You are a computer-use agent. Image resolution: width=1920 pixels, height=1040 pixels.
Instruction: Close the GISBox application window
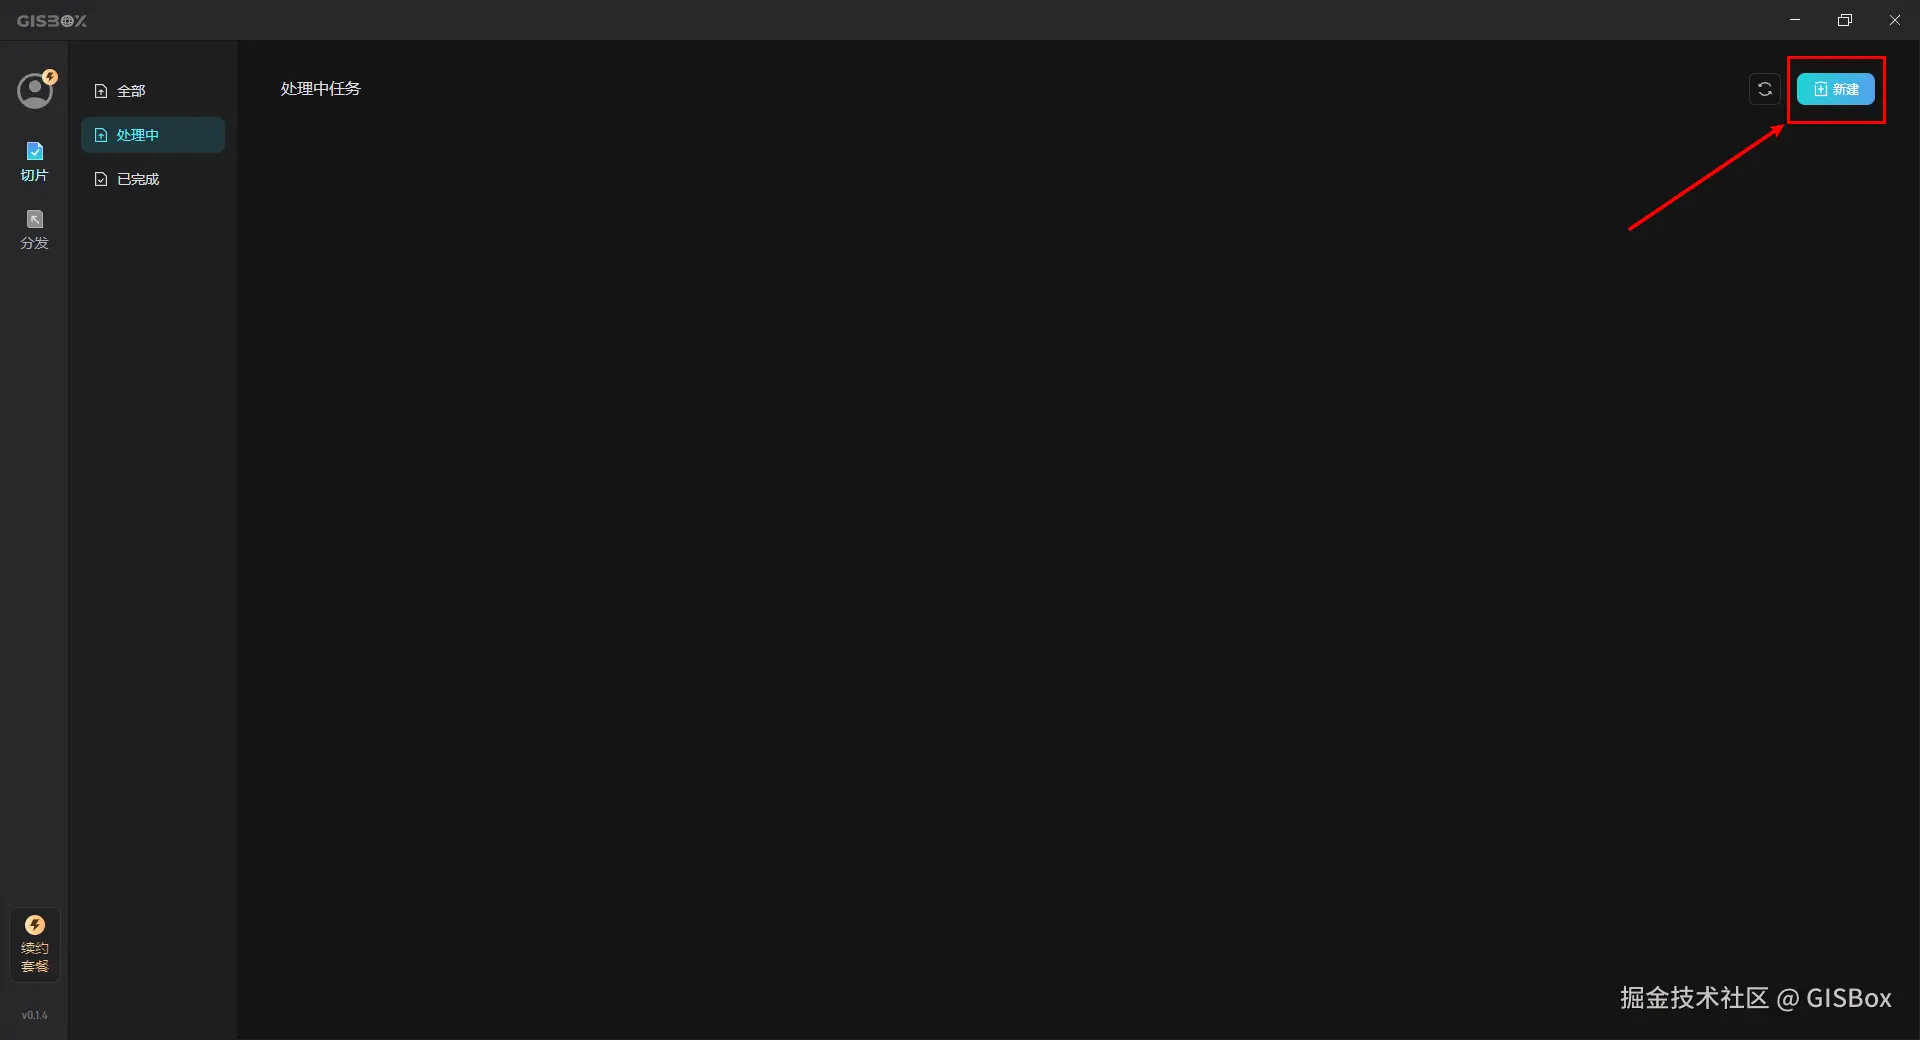click(1895, 20)
